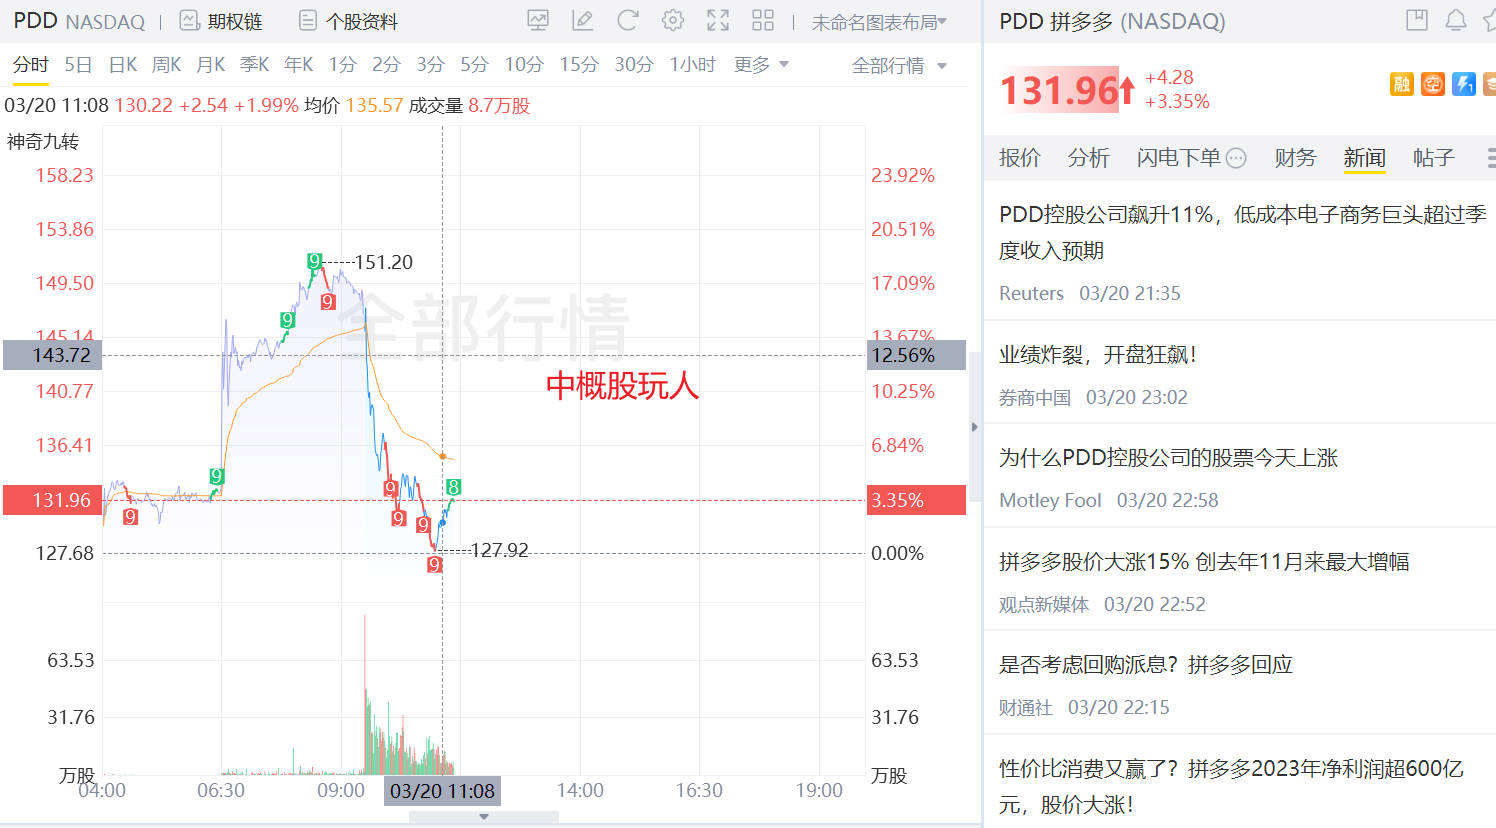This screenshot has width=1496, height=828.
Task: Switch to 月K monthly candlestick
Action: pyautogui.click(x=210, y=65)
